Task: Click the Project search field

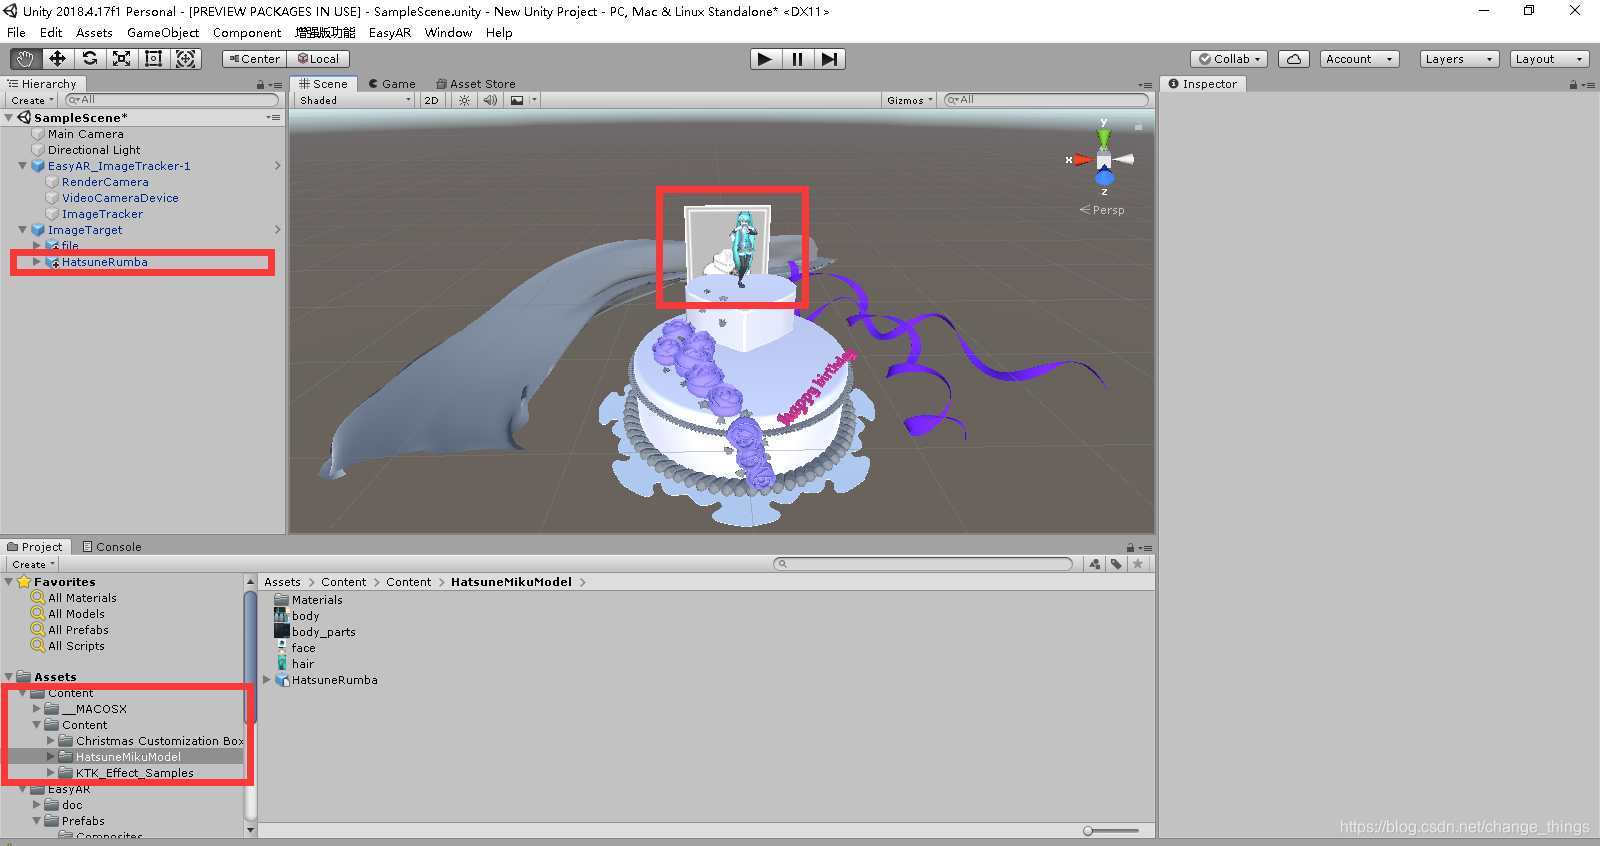Action: [x=924, y=564]
